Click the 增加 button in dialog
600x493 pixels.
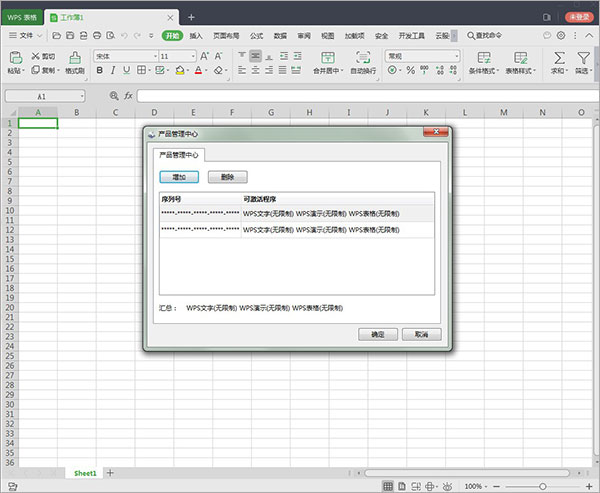(x=179, y=177)
